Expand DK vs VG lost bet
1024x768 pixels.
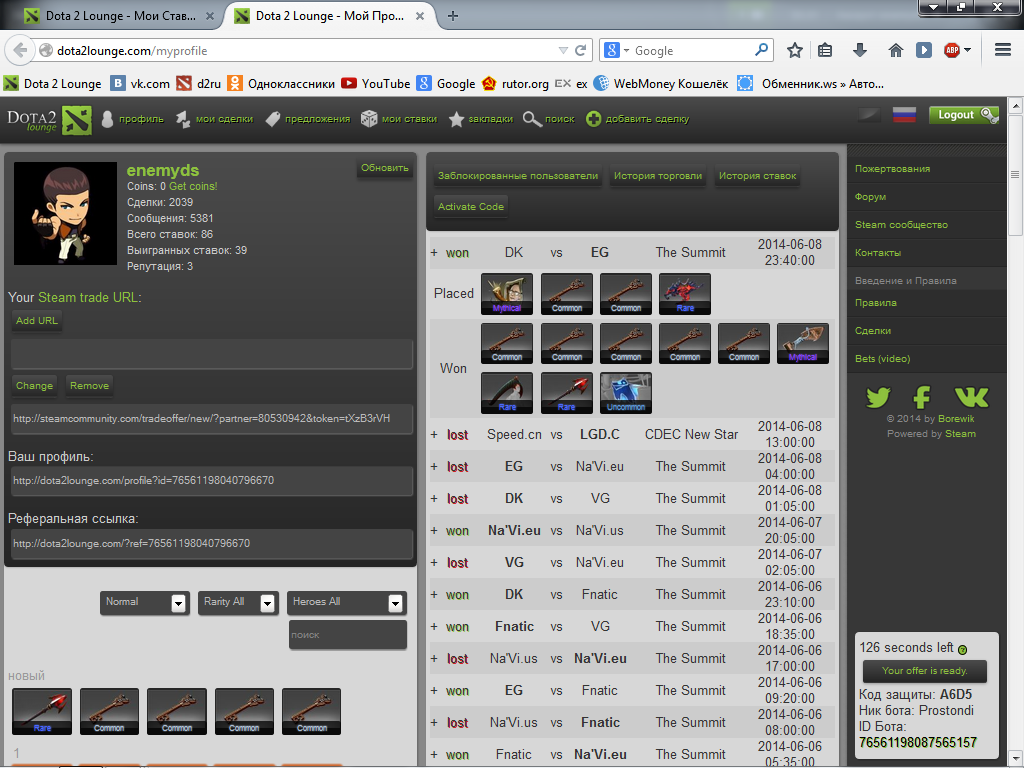click(x=434, y=499)
